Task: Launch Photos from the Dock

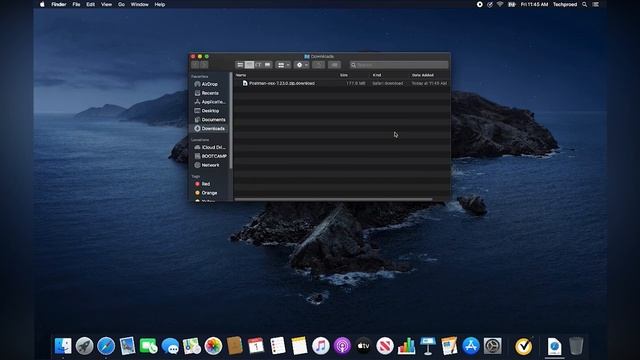Action: click(x=213, y=346)
